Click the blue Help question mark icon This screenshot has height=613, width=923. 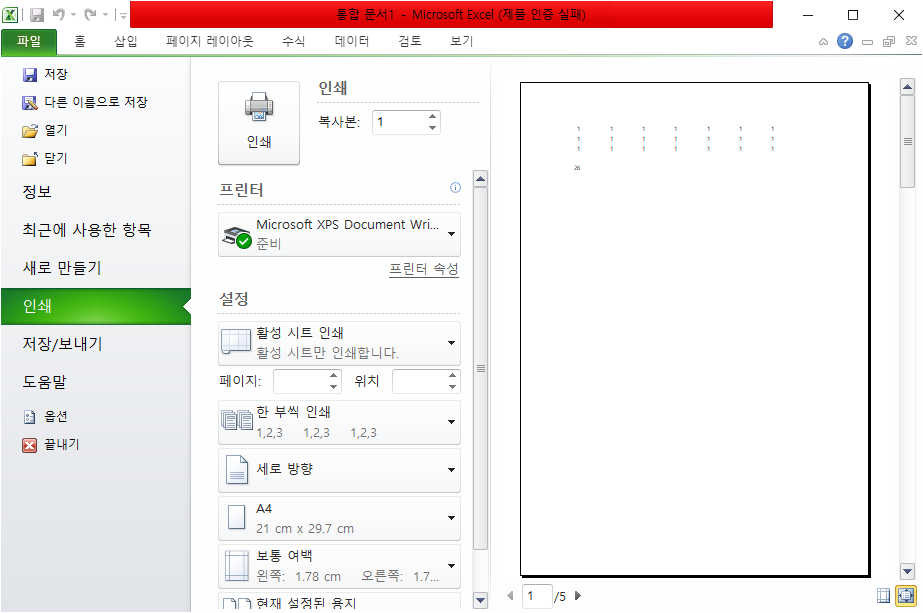pyautogui.click(x=845, y=41)
